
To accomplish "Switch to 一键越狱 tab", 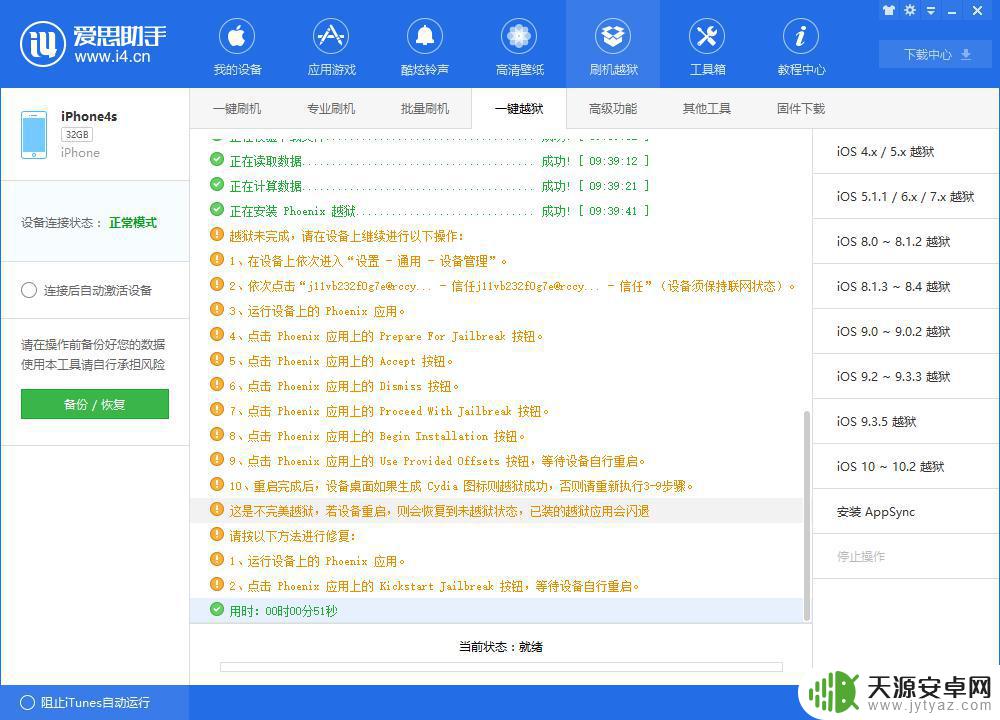I will click(519, 109).
